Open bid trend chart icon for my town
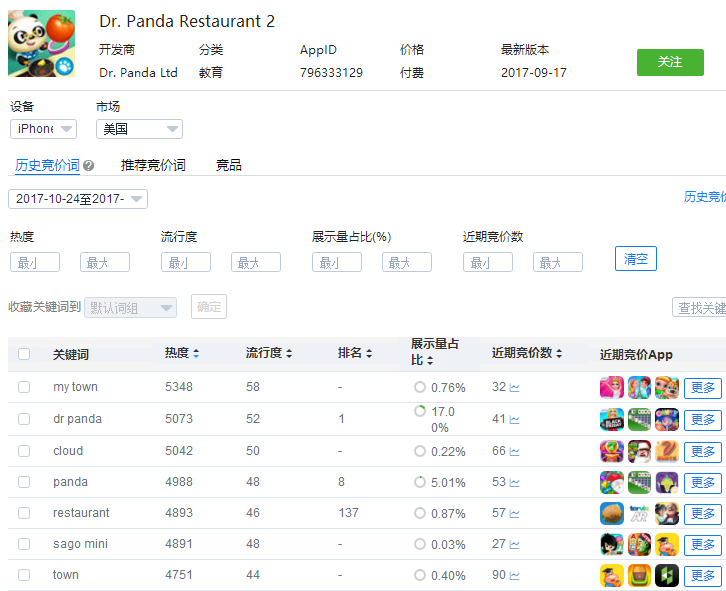Screen dimensions: 726x591 [514, 387]
